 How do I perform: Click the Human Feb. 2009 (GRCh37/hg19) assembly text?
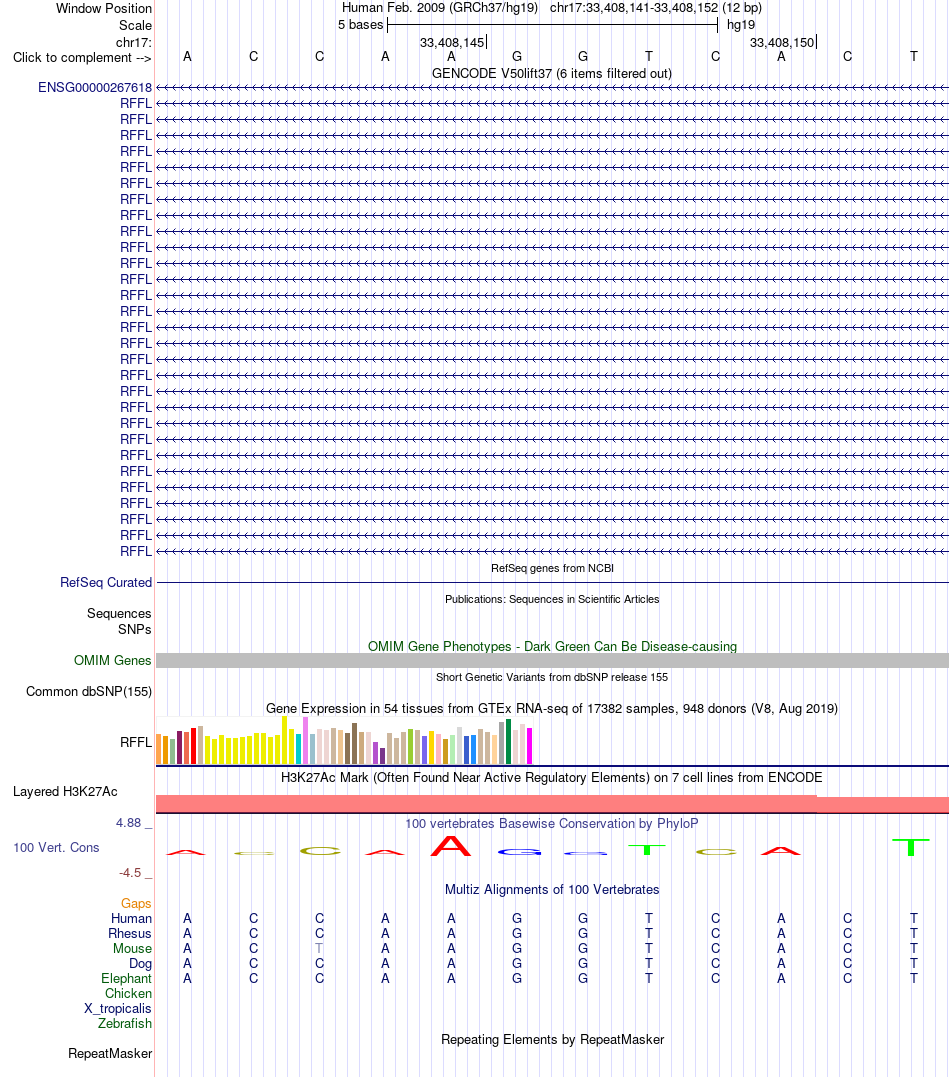(440, 8)
